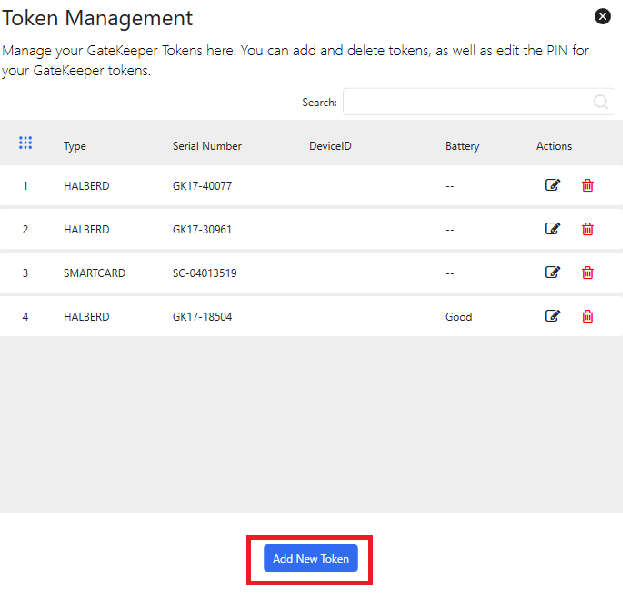Screen dimensions: 623x594
Task: Click the Actions column header
Action: (554, 146)
